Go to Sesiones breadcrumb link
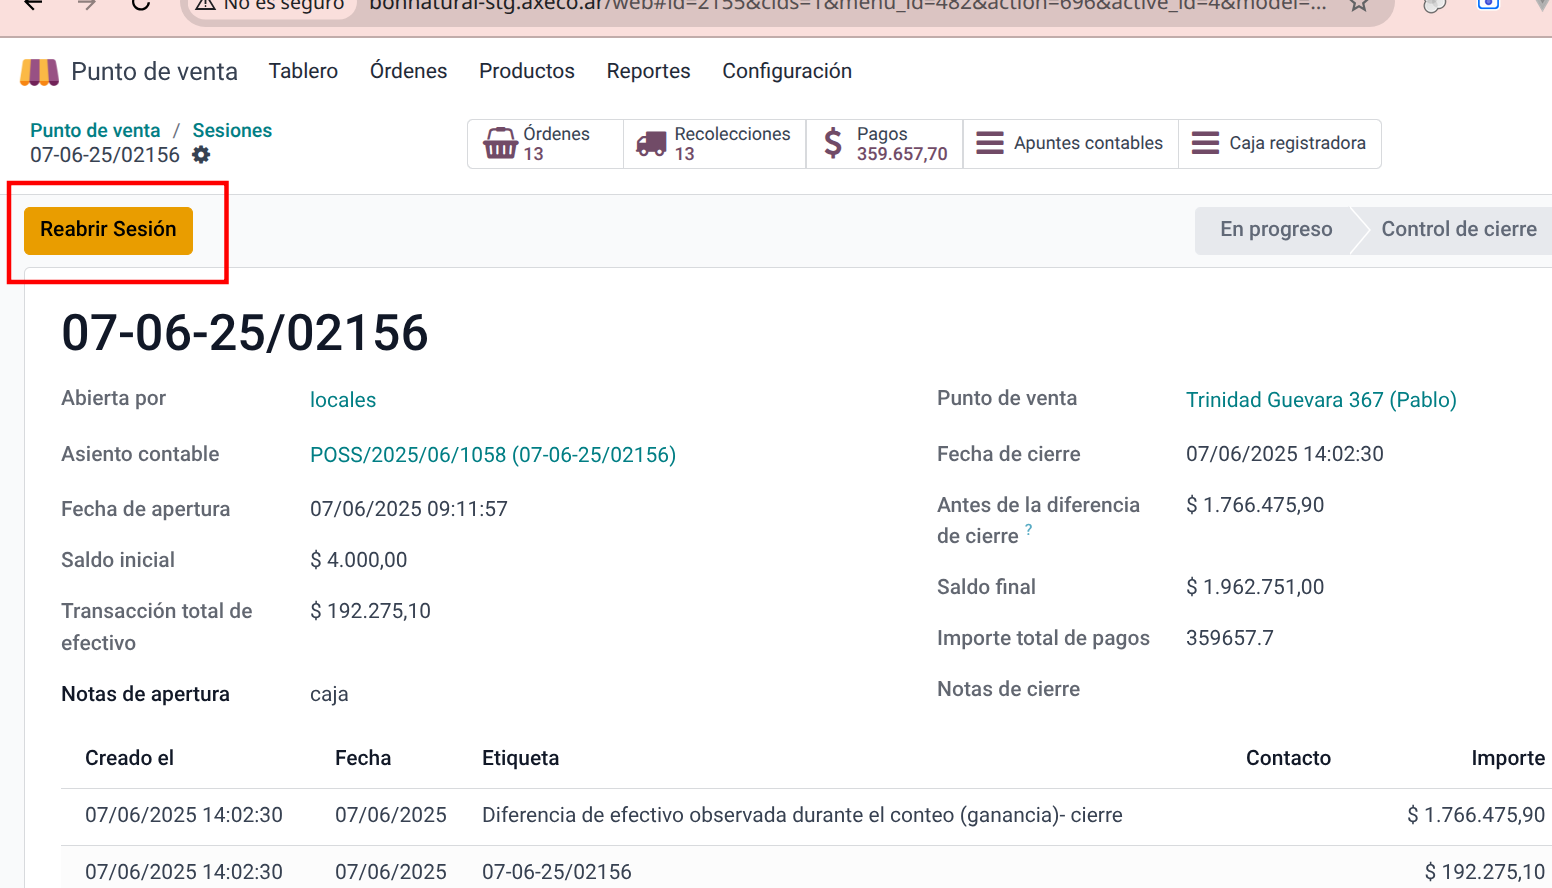The image size is (1552, 888). coord(232,131)
